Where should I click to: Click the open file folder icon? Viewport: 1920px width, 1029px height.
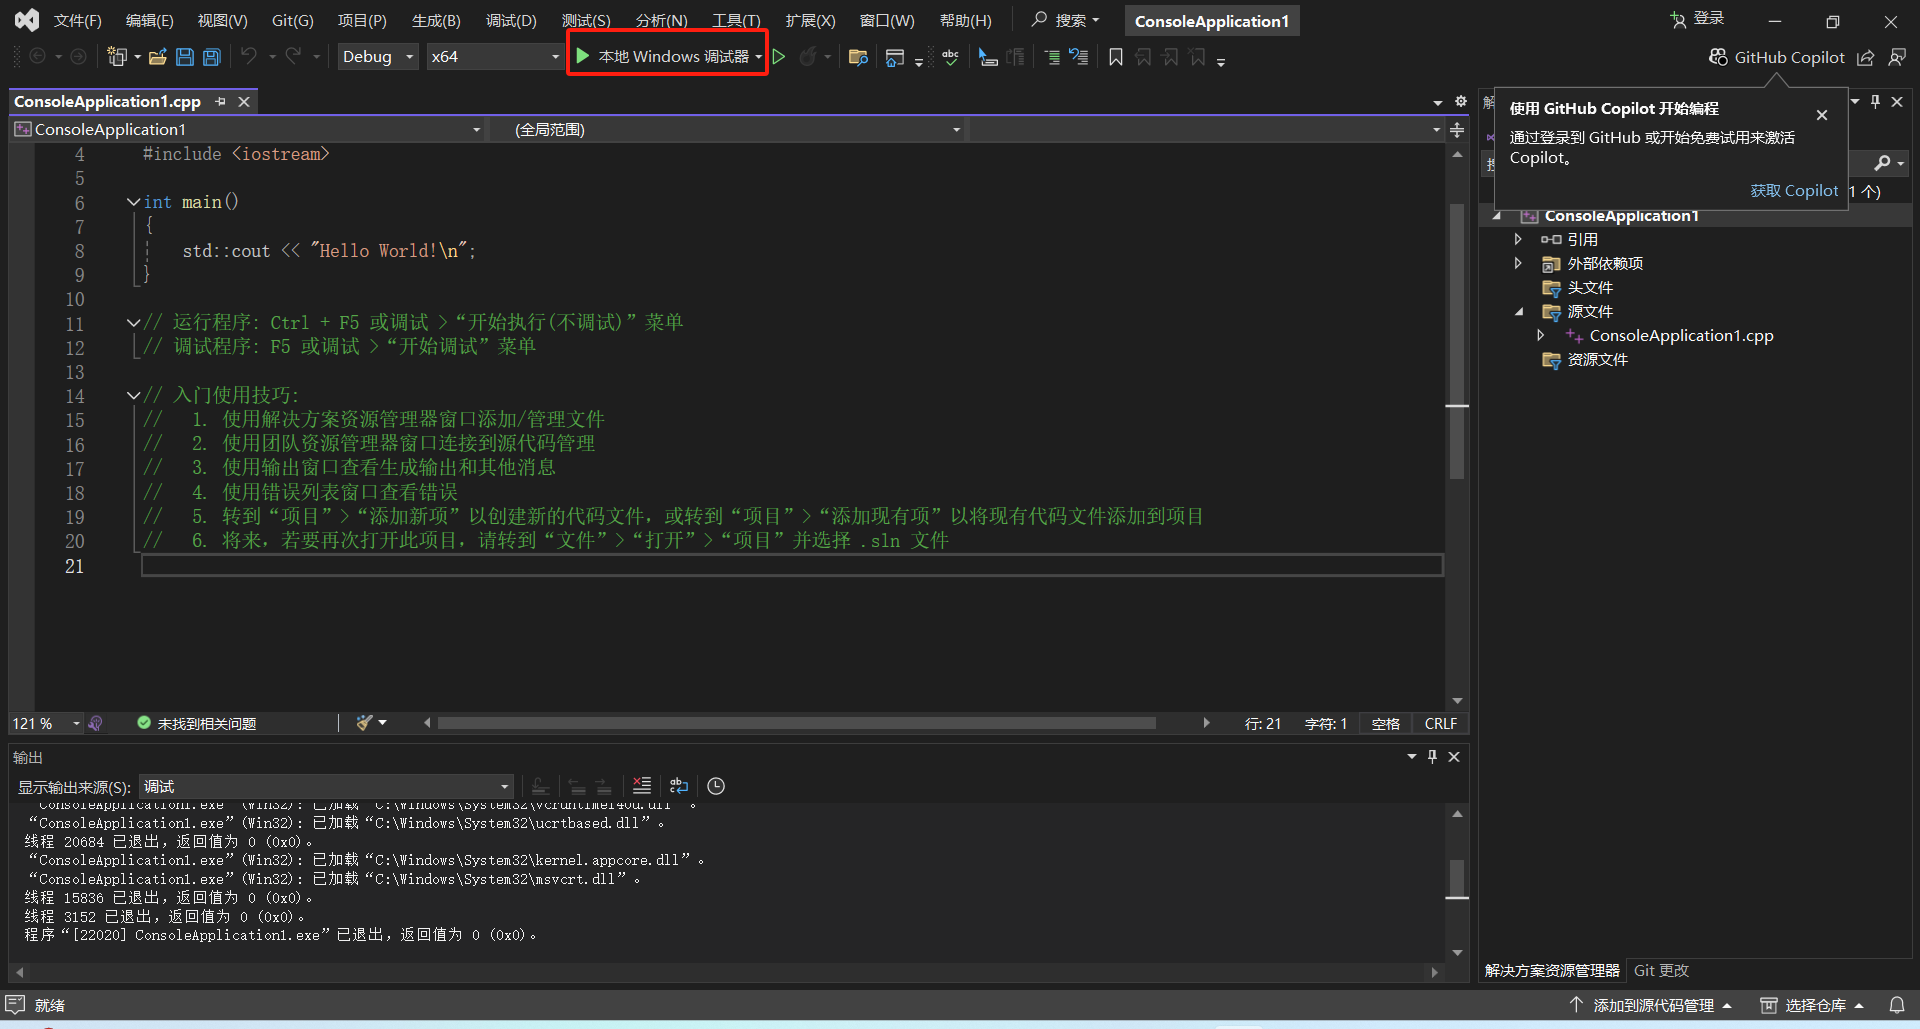(x=157, y=57)
